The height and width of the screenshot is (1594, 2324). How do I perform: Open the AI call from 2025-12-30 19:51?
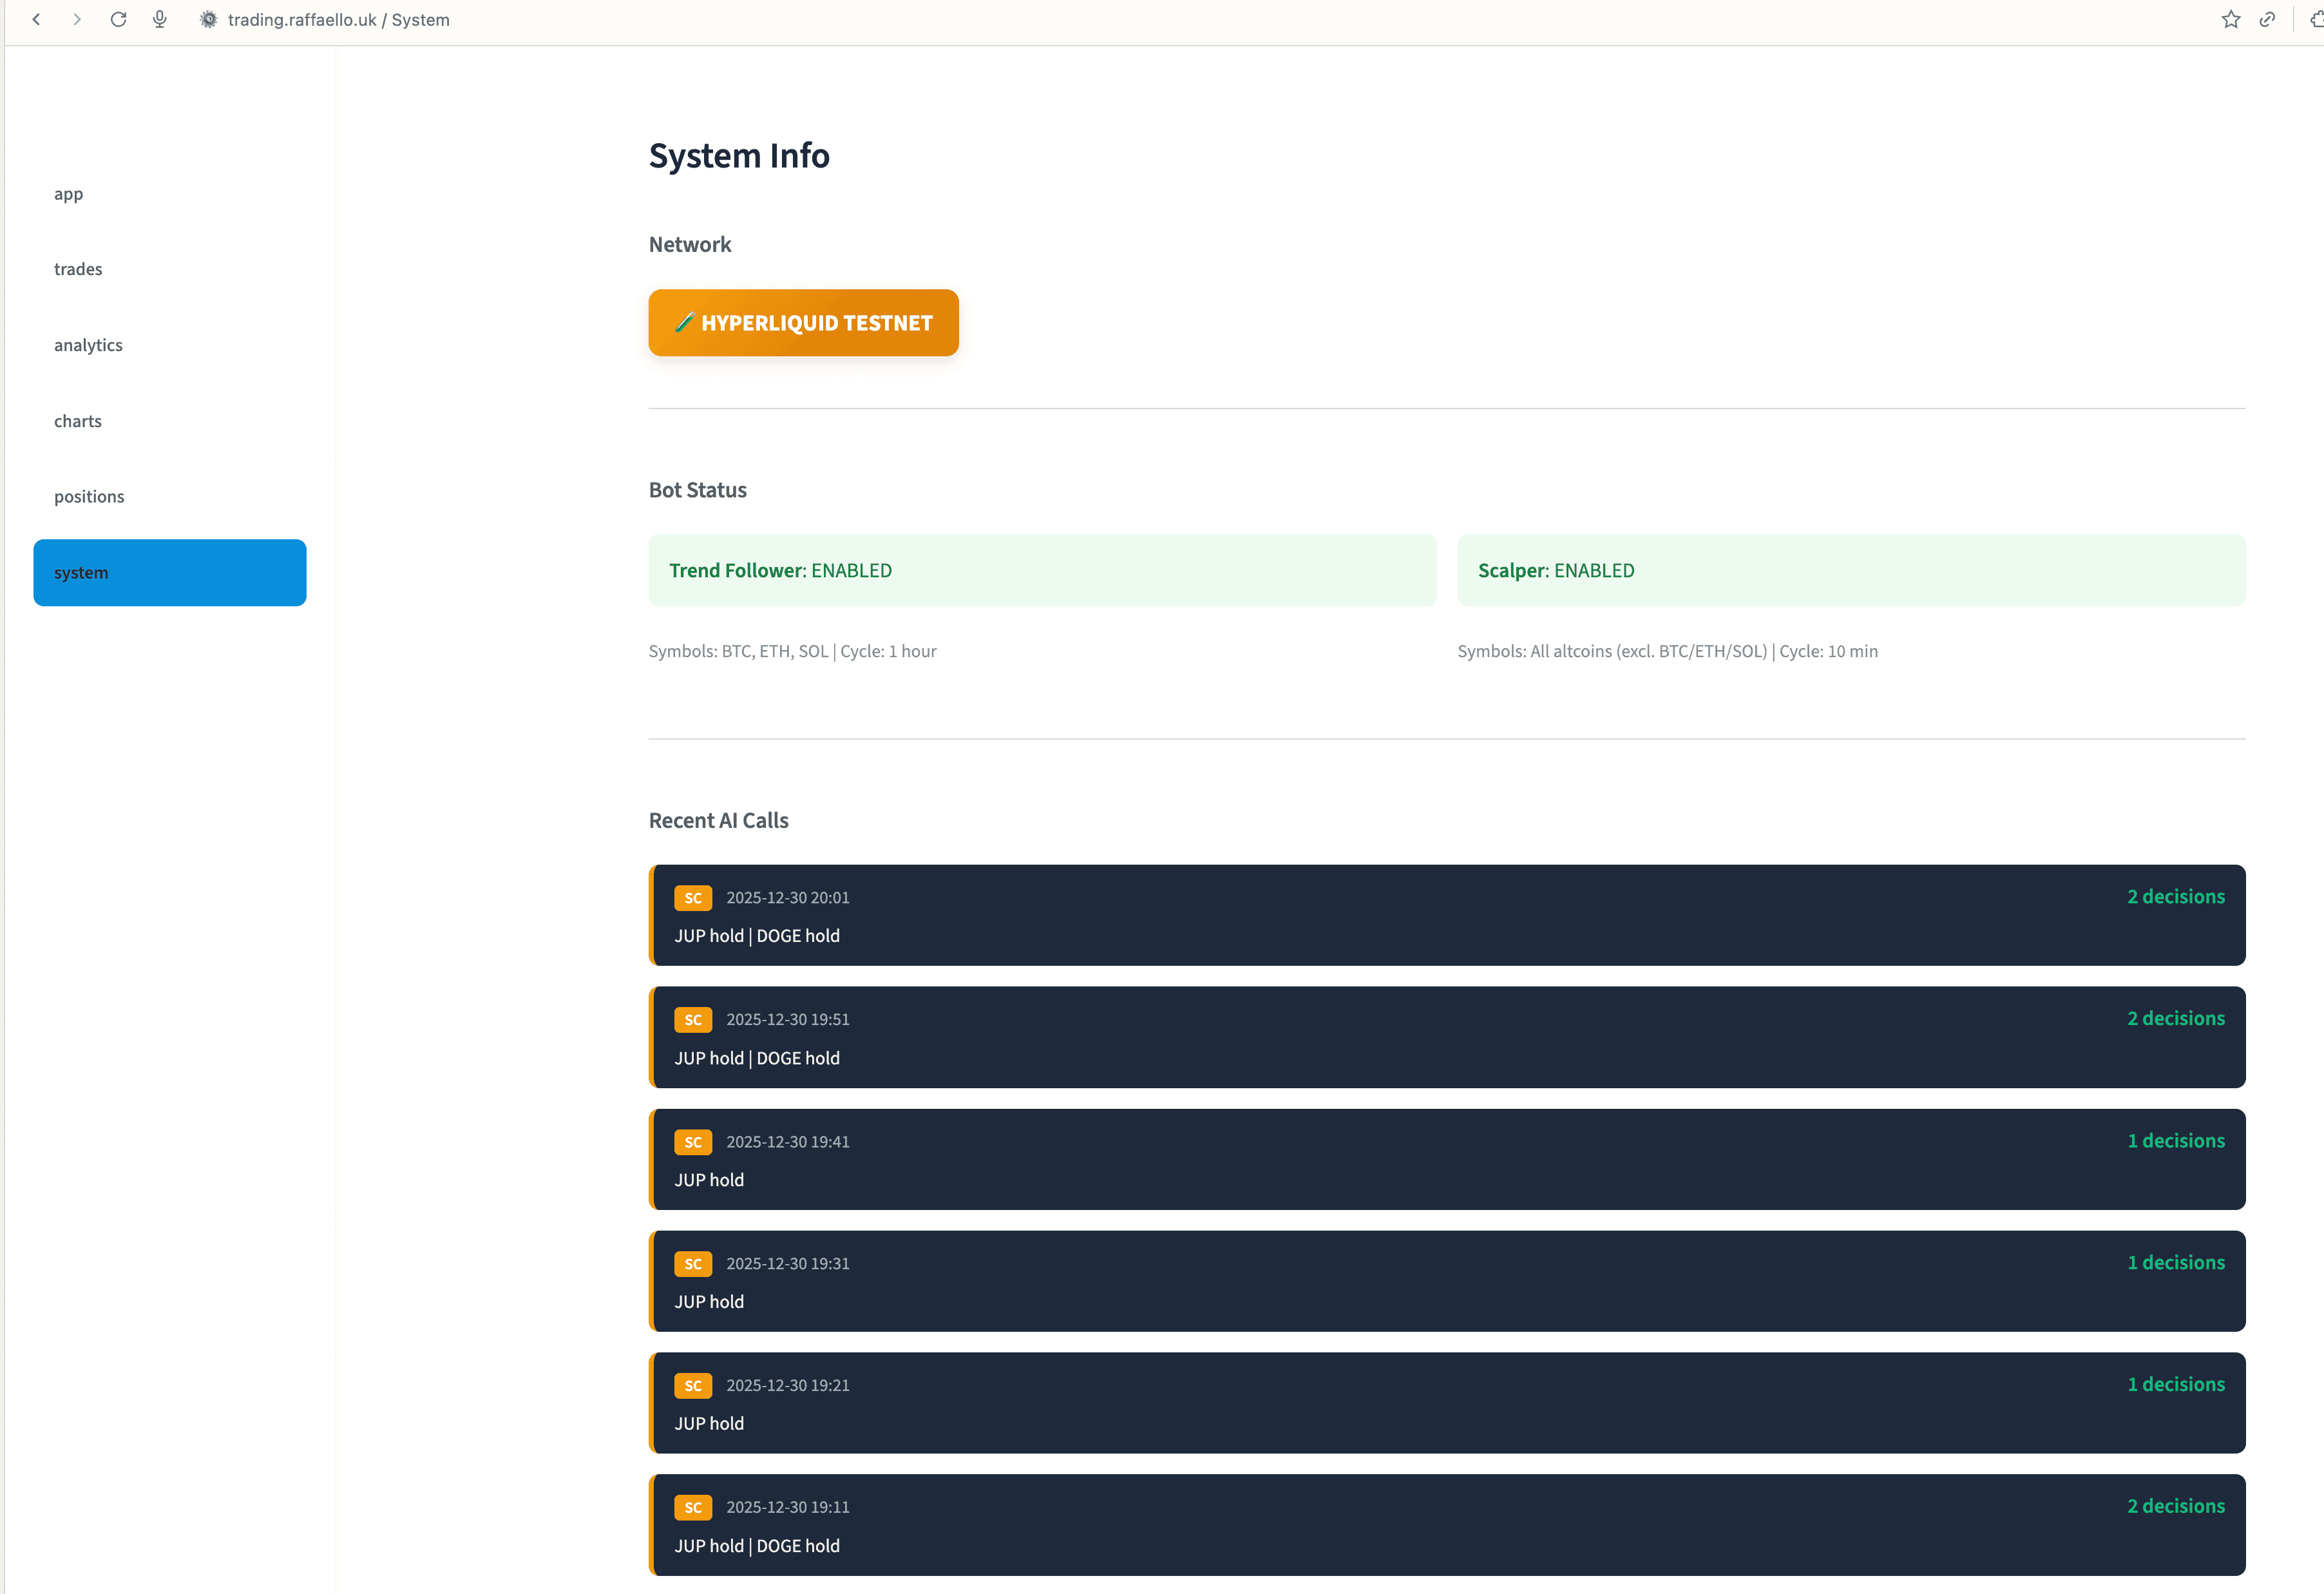1447,1037
